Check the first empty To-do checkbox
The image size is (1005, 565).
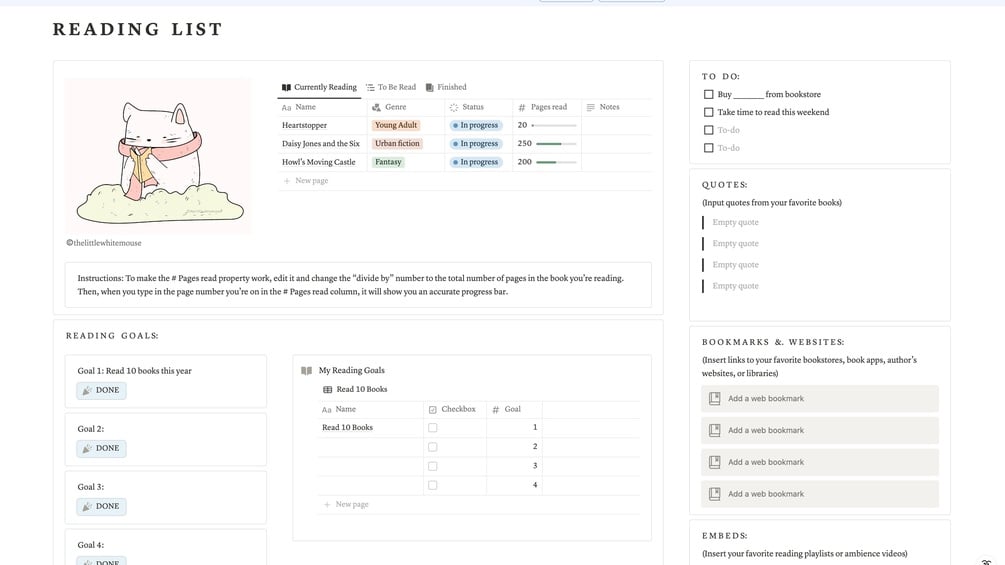(708, 130)
